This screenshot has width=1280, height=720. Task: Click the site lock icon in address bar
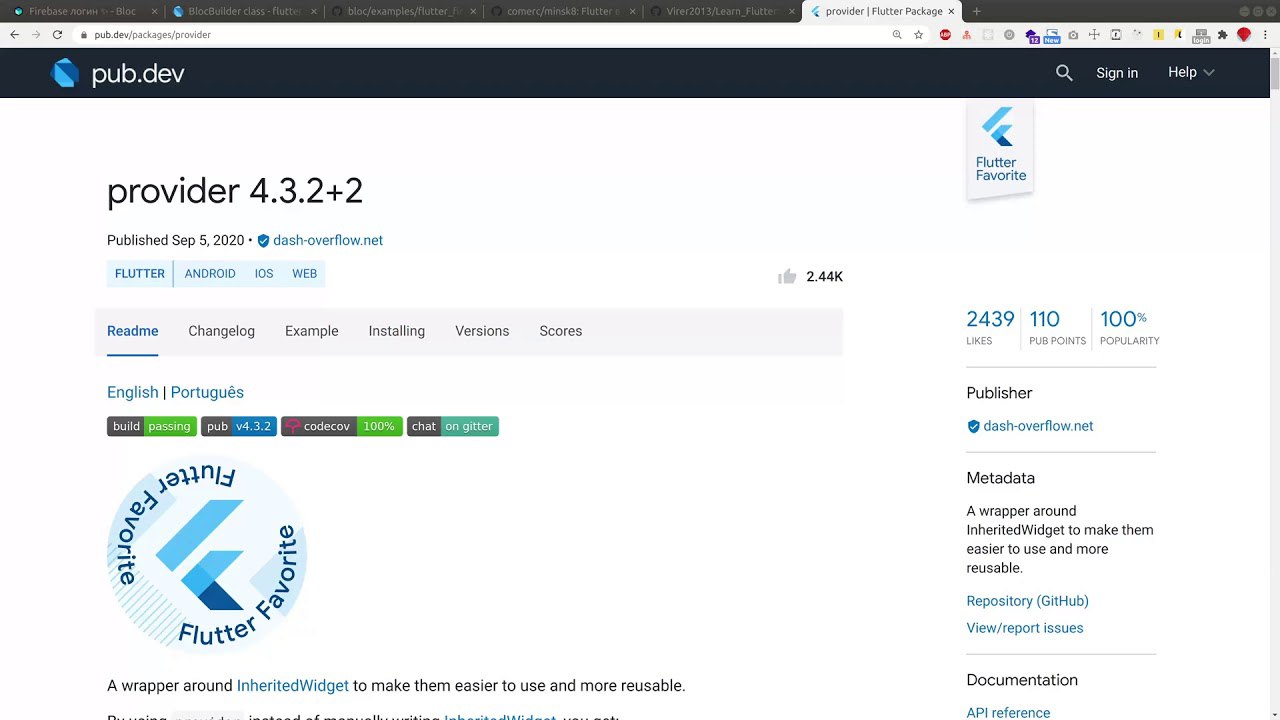pyautogui.click(x=84, y=34)
